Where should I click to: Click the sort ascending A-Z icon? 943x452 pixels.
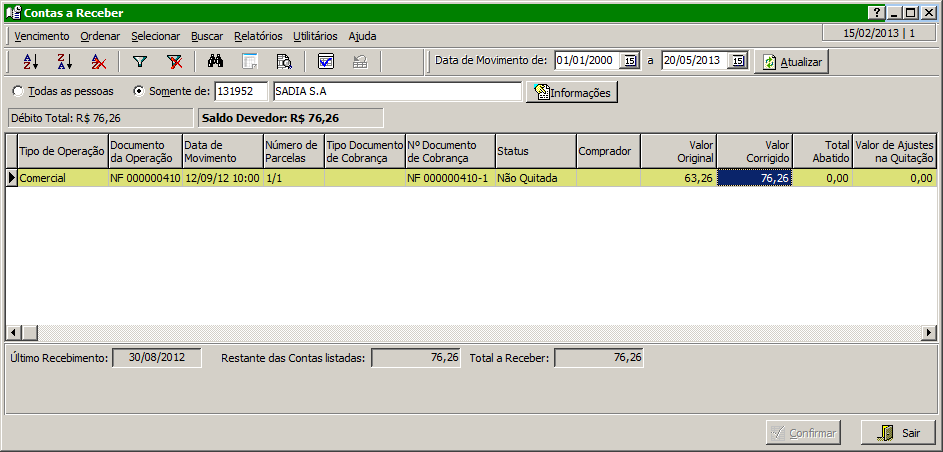click(30, 62)
